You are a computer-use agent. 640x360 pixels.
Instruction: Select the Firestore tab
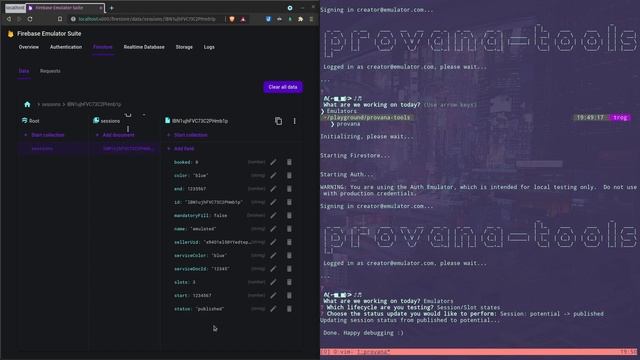click(x=102, y=47)
